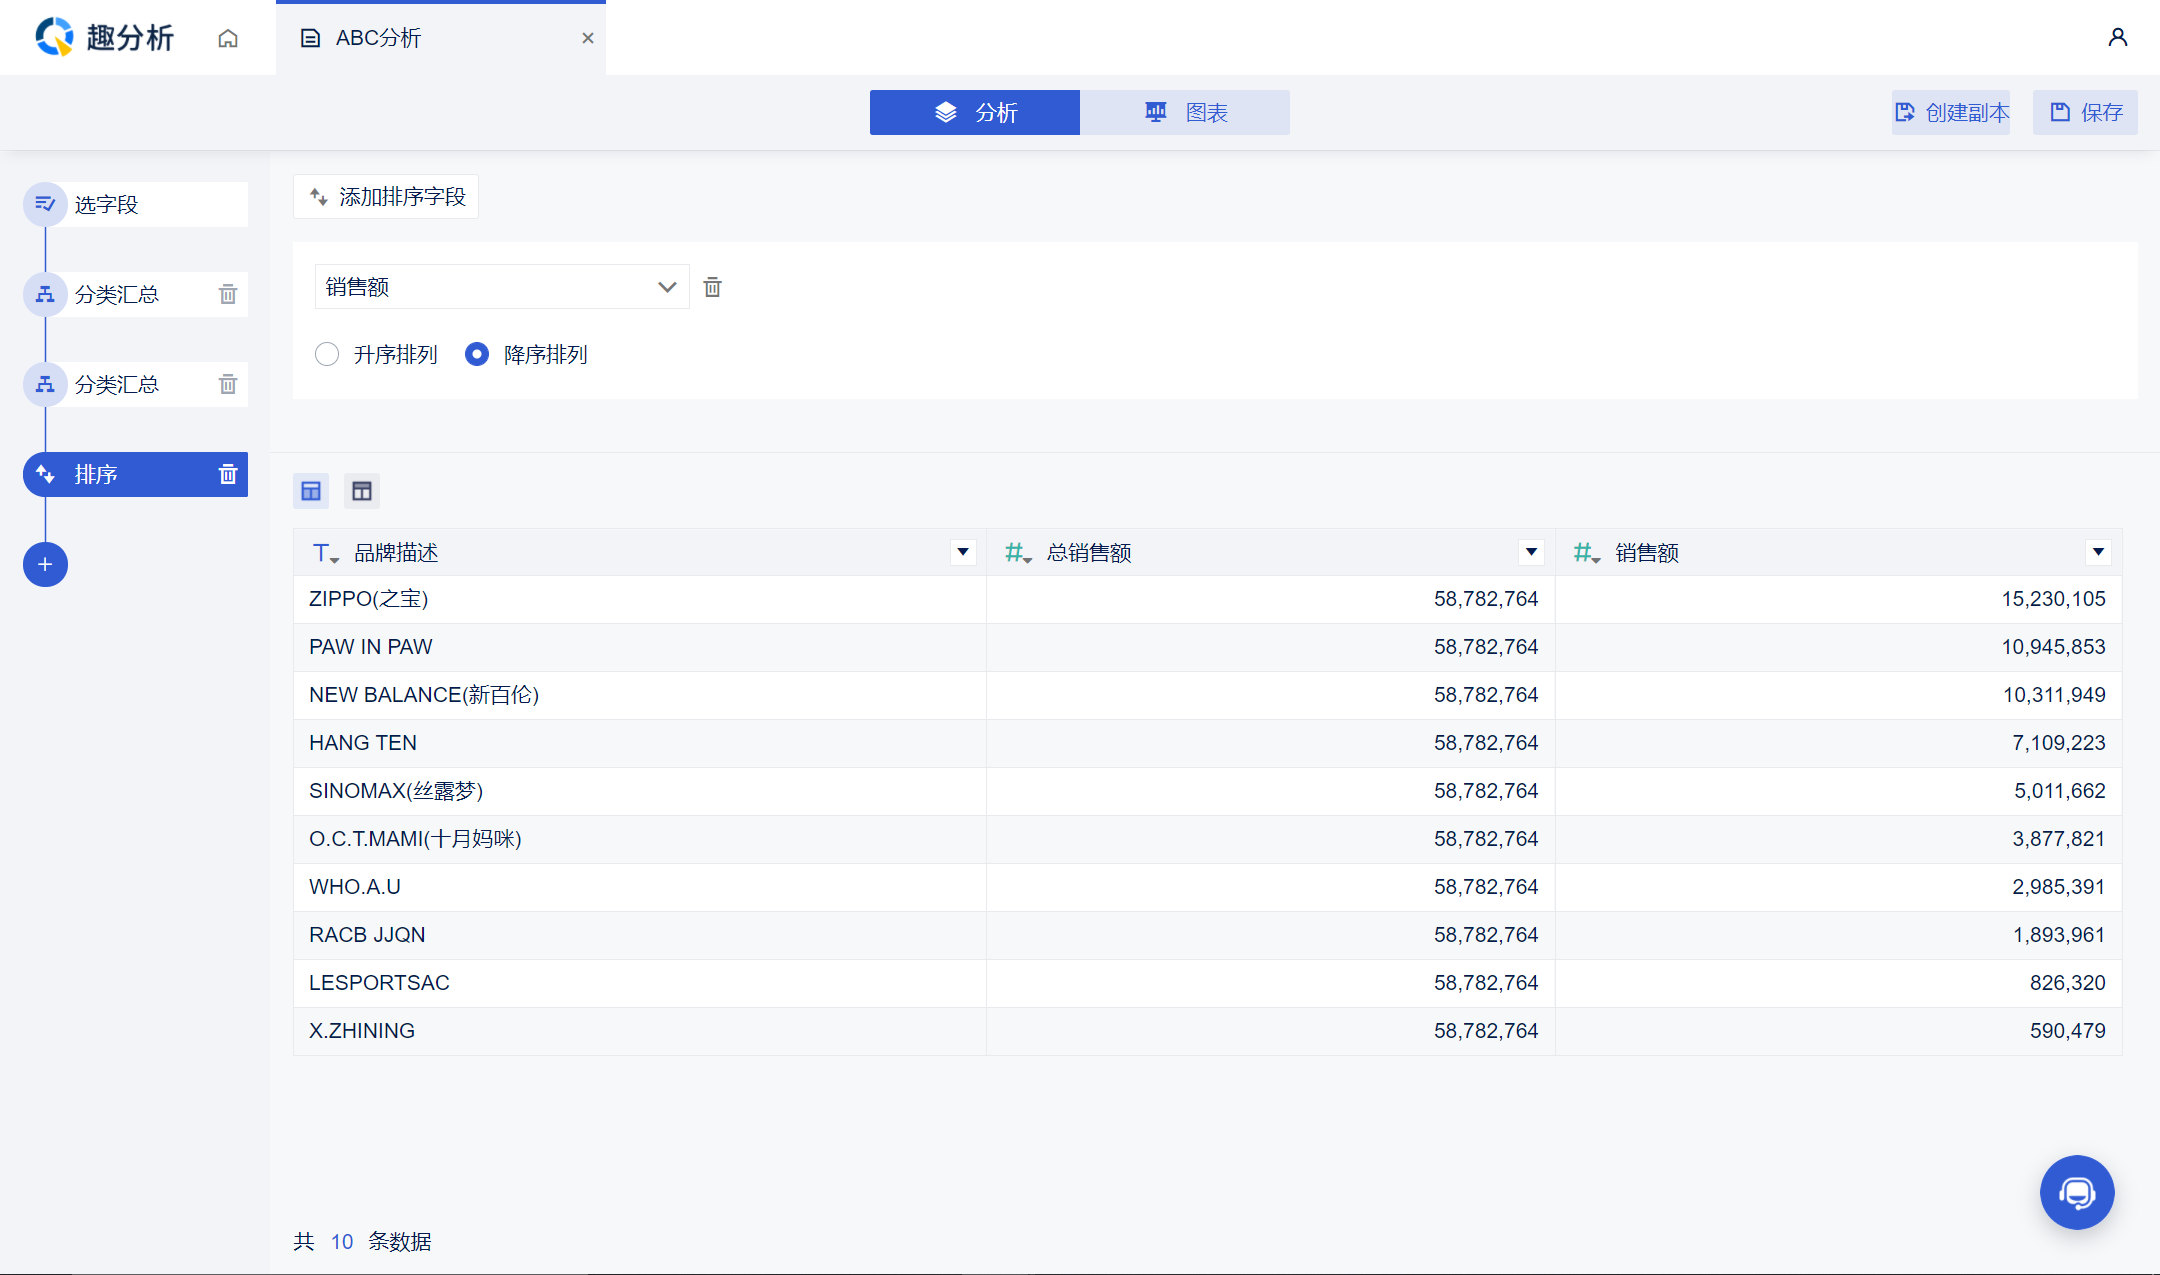The height and width of the screenshot is (1275, 2160).
Task: Delete the first 分类汇总 step
Action: point(228,294)
